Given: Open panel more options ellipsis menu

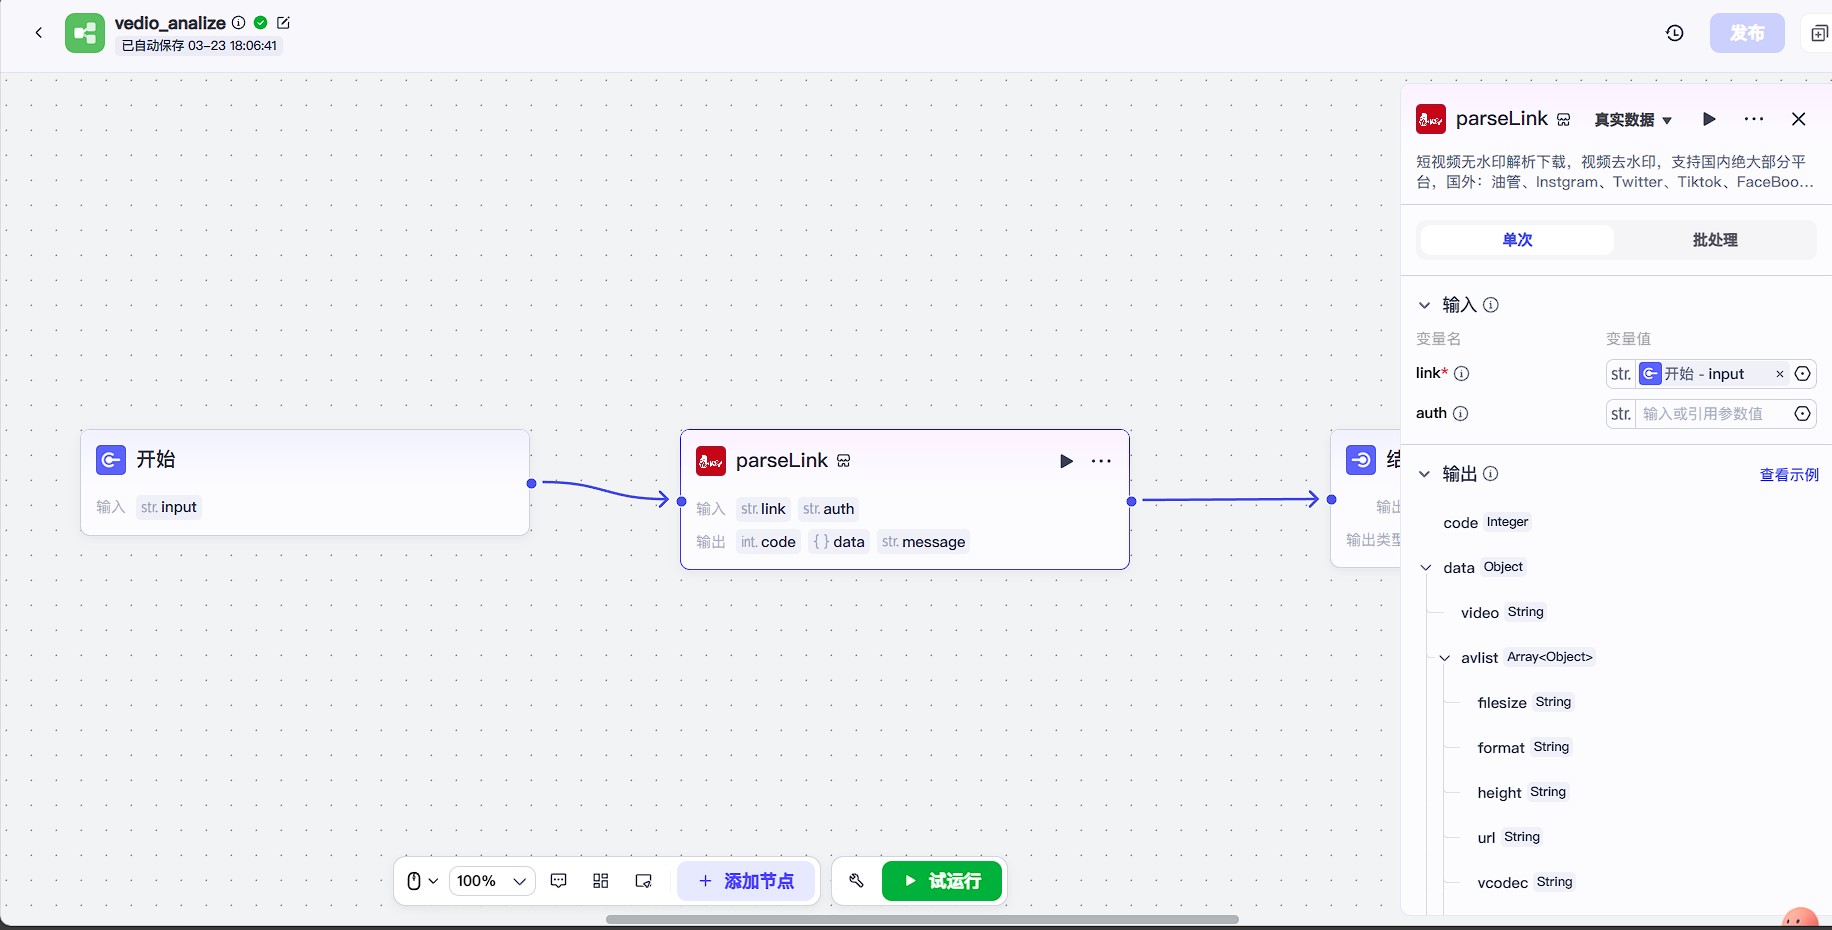Looking at the screenshot, I should [x=1754, y=119].
